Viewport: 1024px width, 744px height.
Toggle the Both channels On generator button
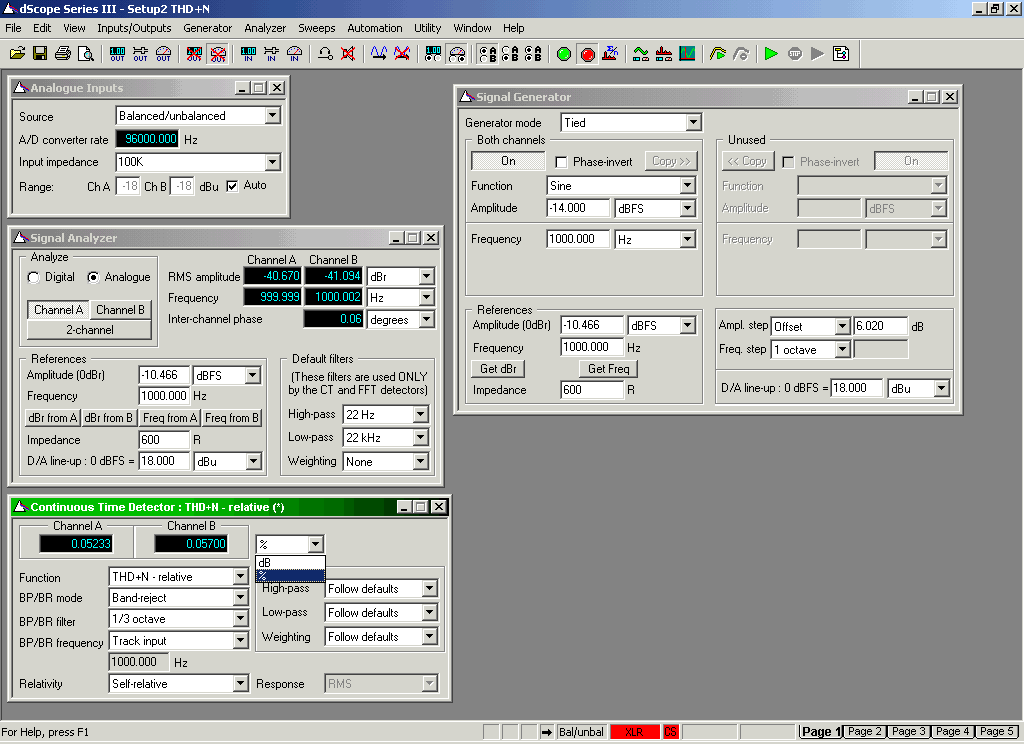508,161
